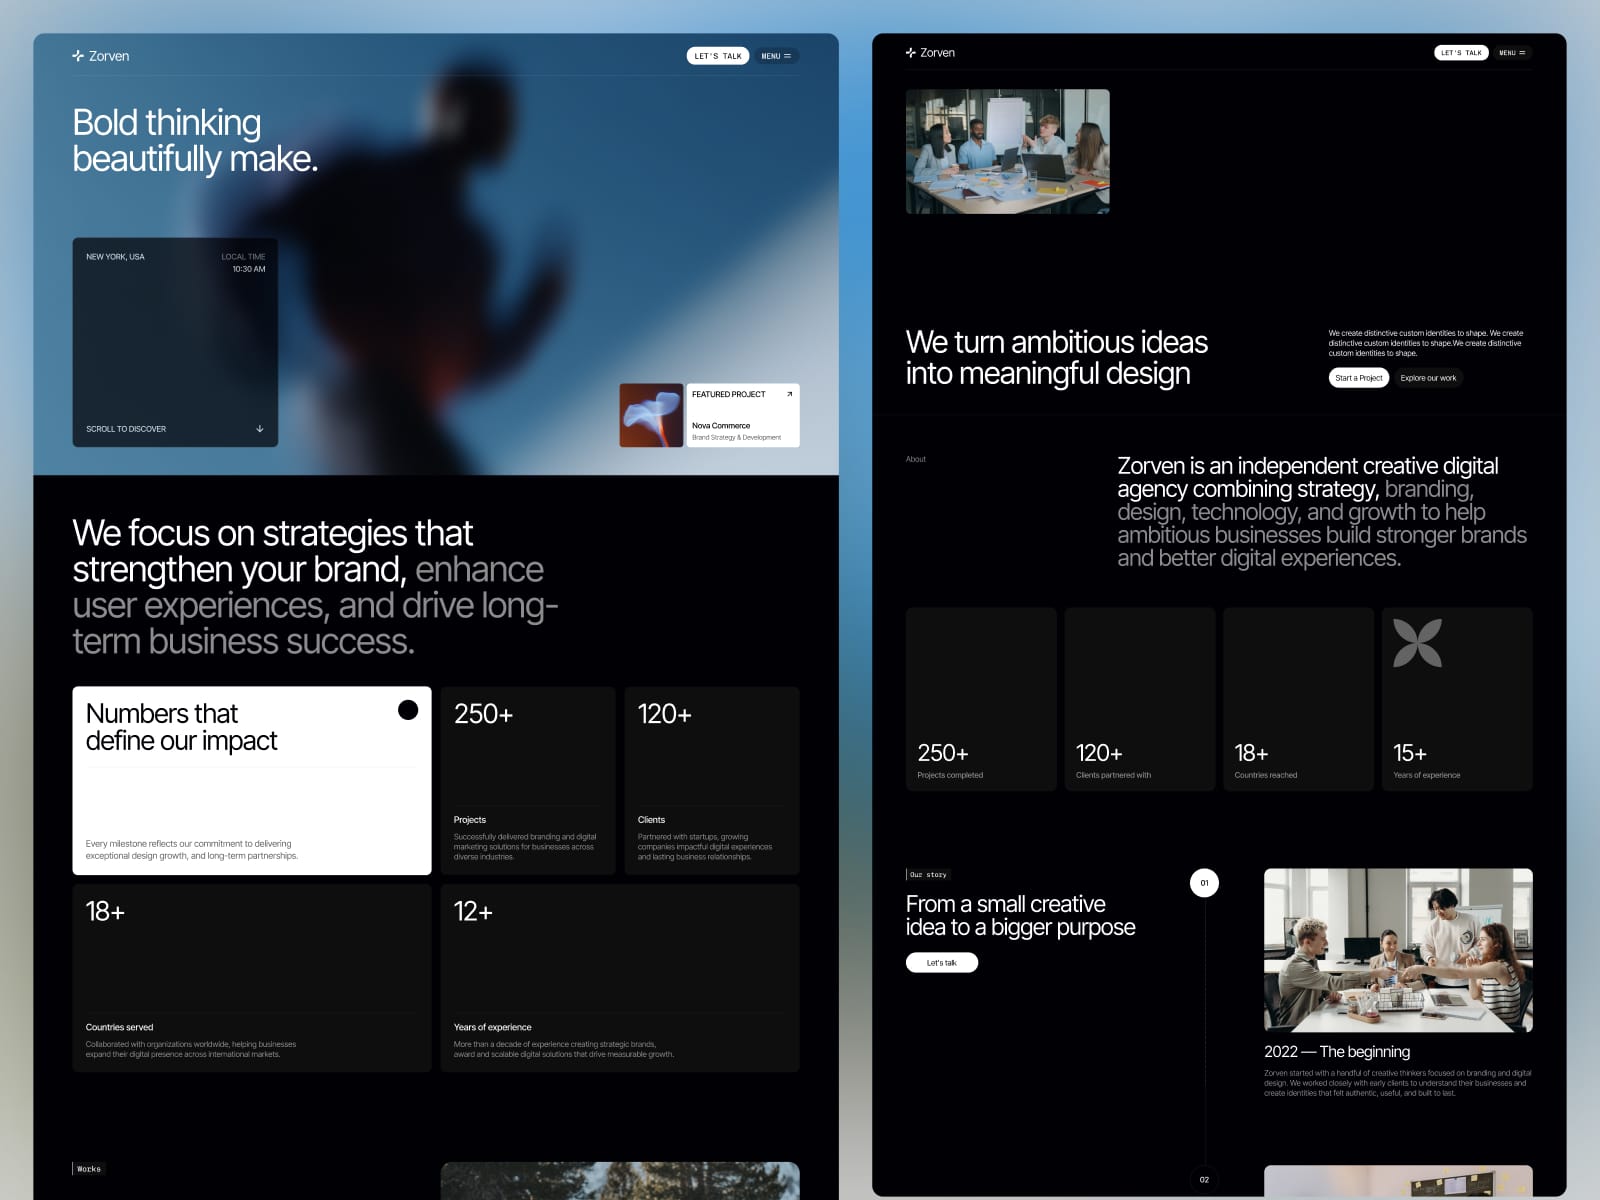1600x1200 pixels.
Task: Click the Zorven logo in right mockup
Action: click(x=930, y=52)
